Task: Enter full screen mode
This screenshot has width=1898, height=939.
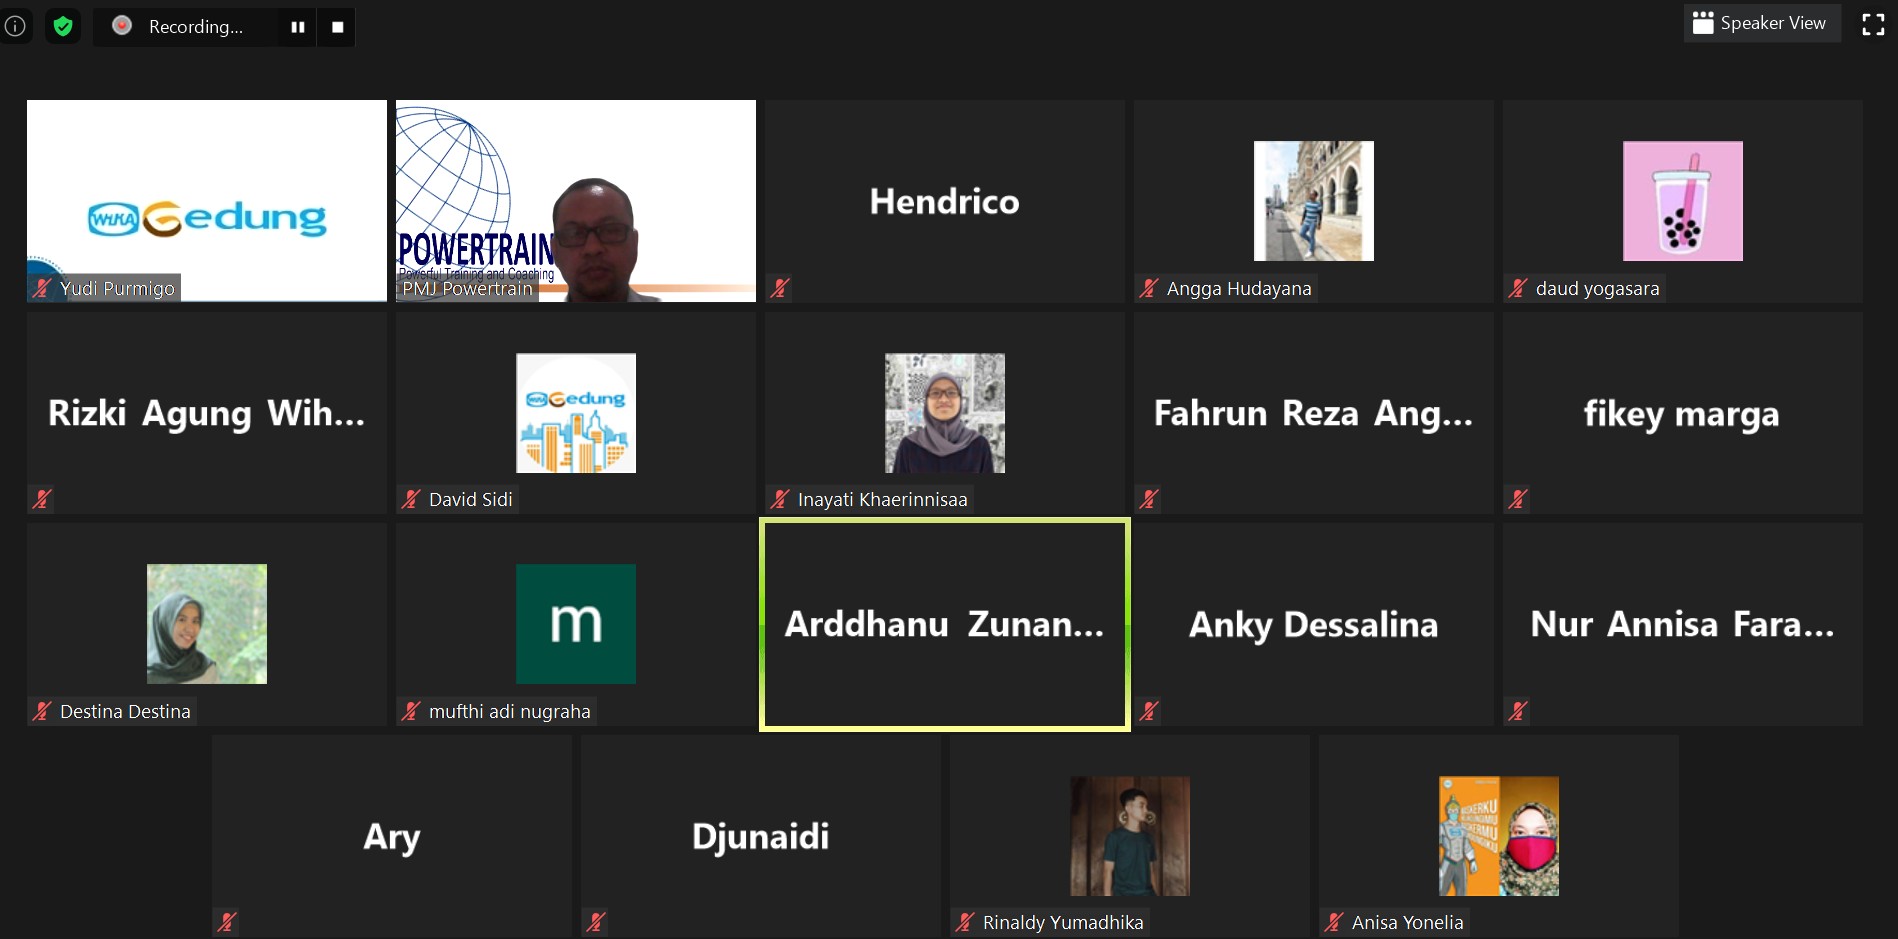Action: tap(1872, 25)
